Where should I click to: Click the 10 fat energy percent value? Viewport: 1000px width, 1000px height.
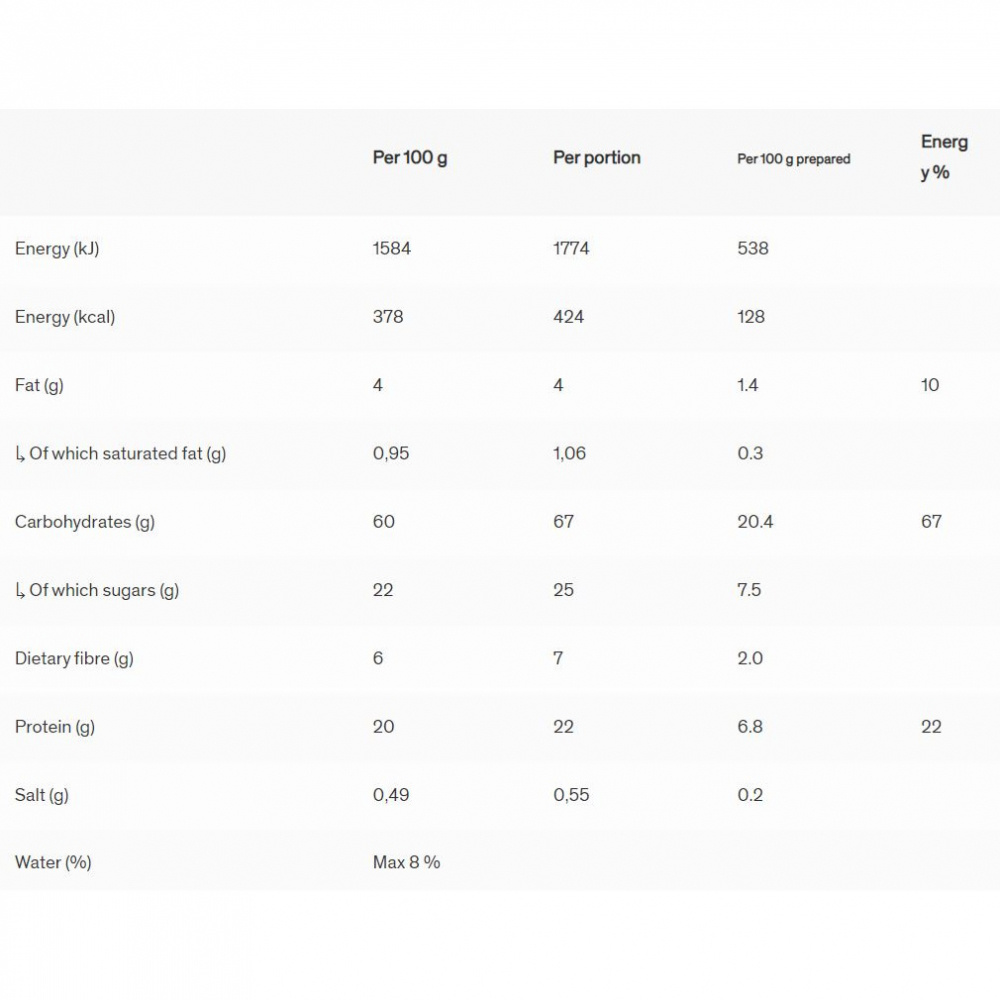(930, 385)
